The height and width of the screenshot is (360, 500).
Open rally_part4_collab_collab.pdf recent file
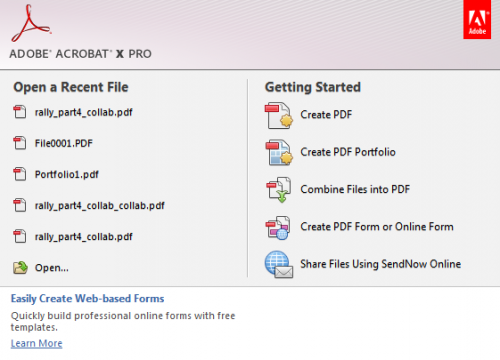100,206
